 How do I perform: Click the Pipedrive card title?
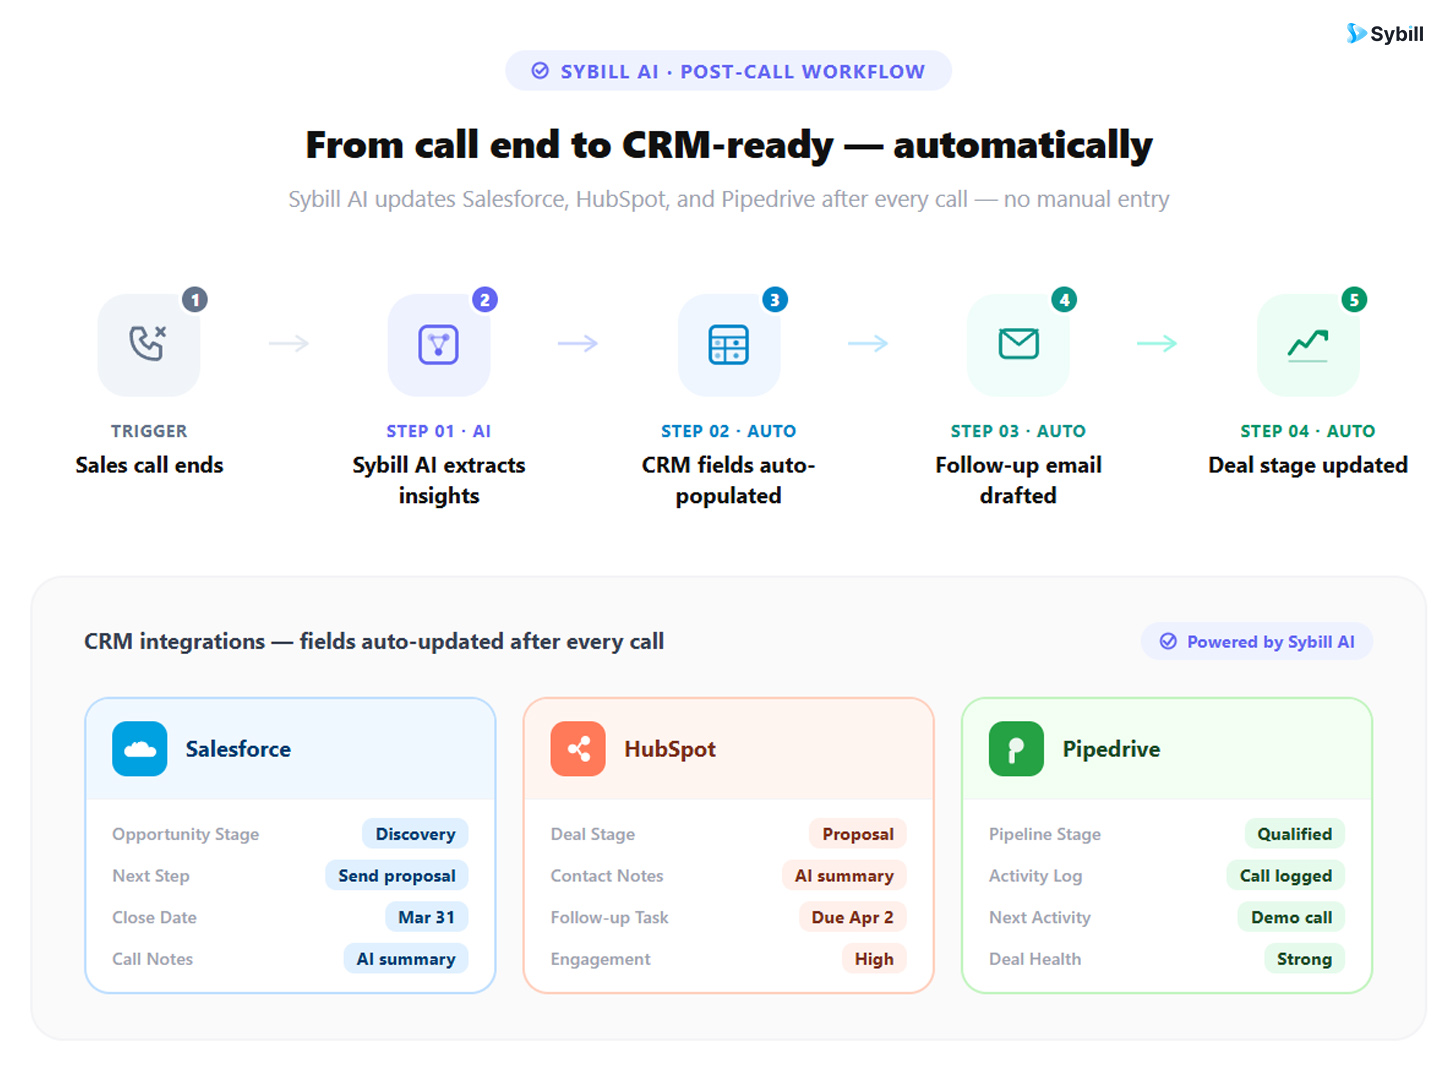(x=1111, y=749)
